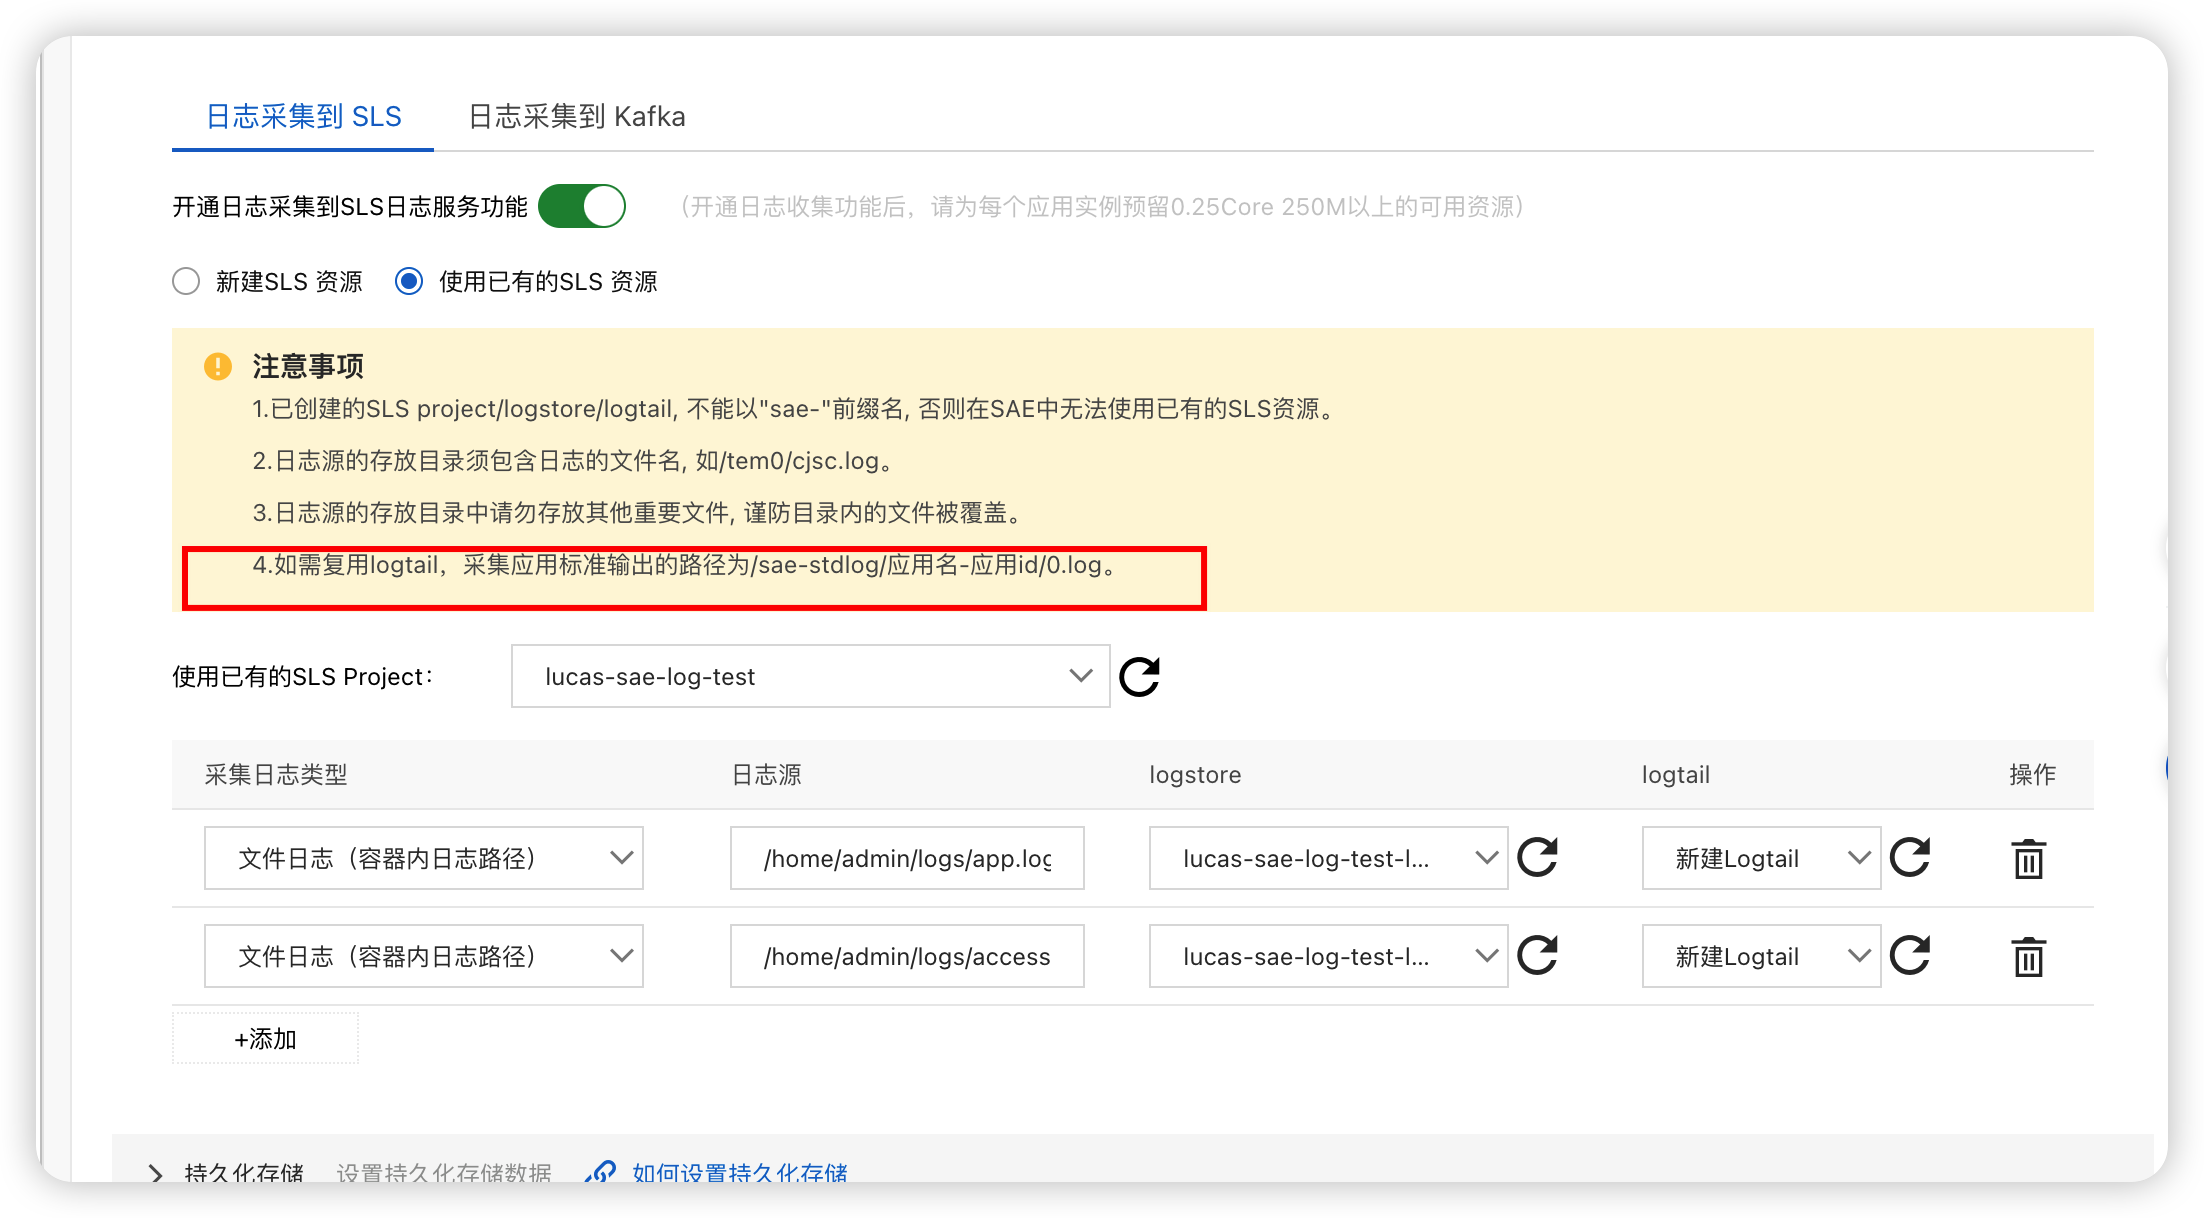The height and width of the screenshot is (1218, 2204).
Task: Click the 采集日志类型 column header
Action: (x=276, y=775)
